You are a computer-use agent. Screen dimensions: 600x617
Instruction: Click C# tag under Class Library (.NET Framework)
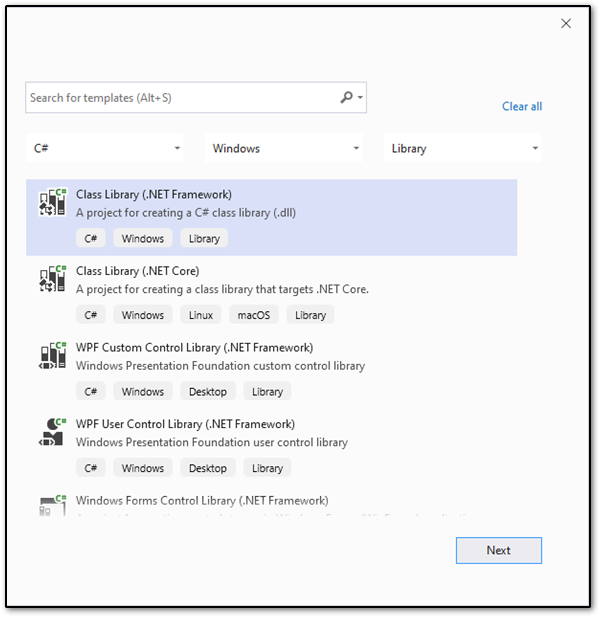(x=91, y=238)
